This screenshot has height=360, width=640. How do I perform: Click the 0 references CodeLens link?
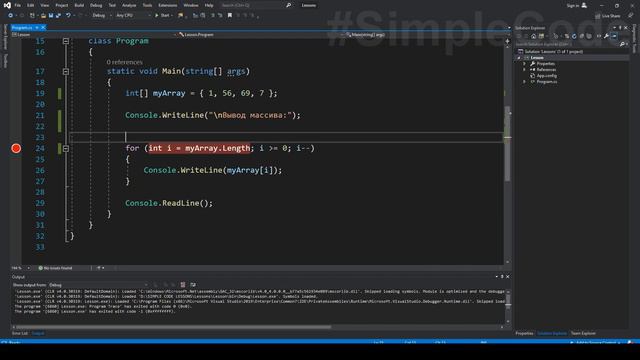pos(124,62)
